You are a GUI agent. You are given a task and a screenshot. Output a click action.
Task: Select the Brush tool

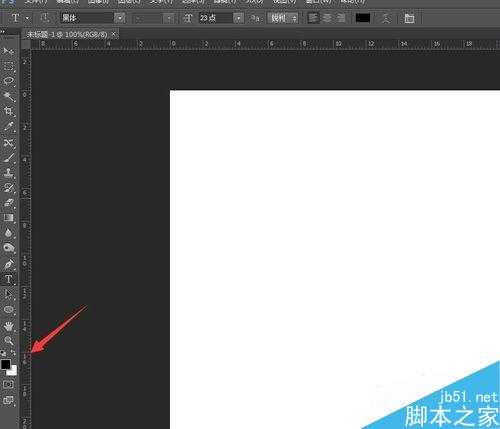pos(9,158)
